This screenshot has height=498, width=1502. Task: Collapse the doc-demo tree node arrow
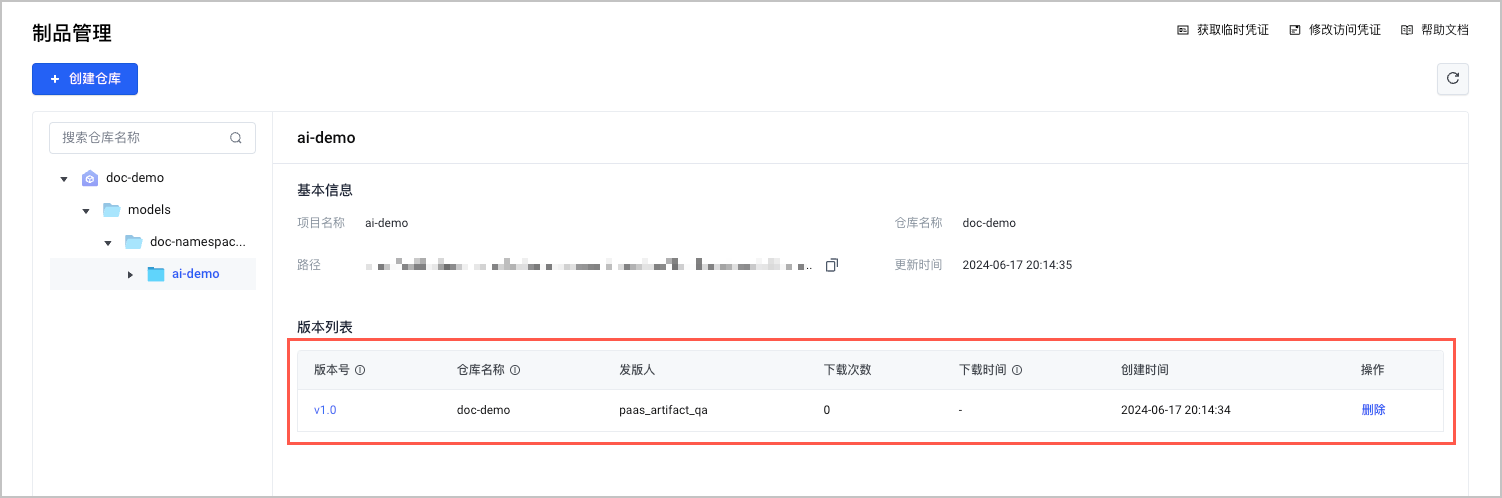coord(64,179)
